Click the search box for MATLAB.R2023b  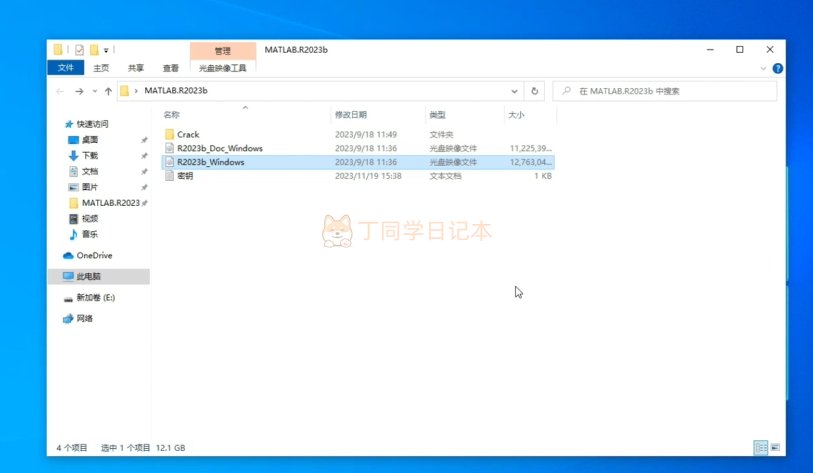click(x=665, y=91)
